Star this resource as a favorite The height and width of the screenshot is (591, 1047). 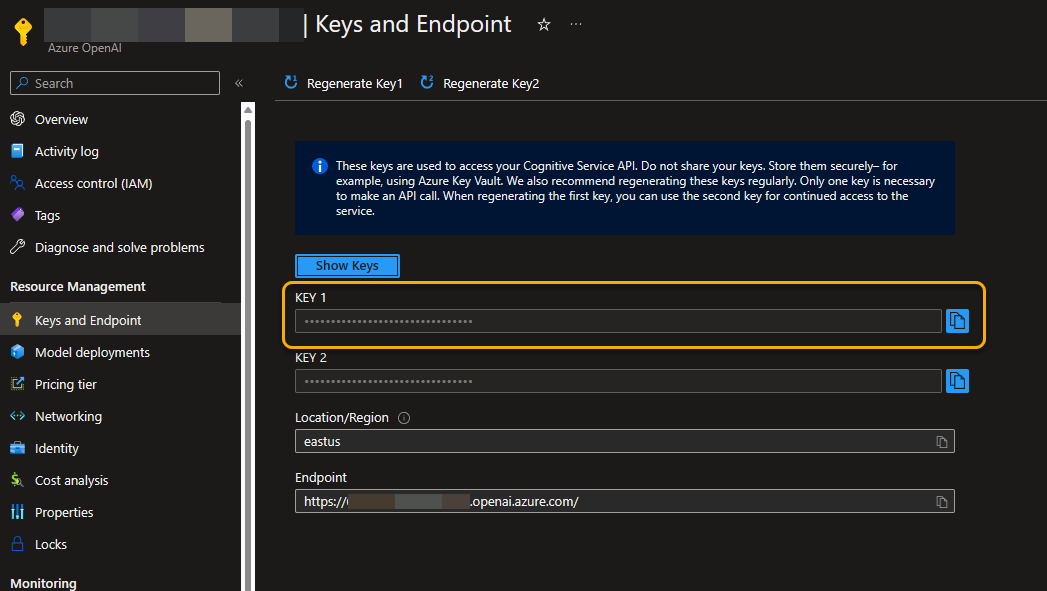pos(543,24)
